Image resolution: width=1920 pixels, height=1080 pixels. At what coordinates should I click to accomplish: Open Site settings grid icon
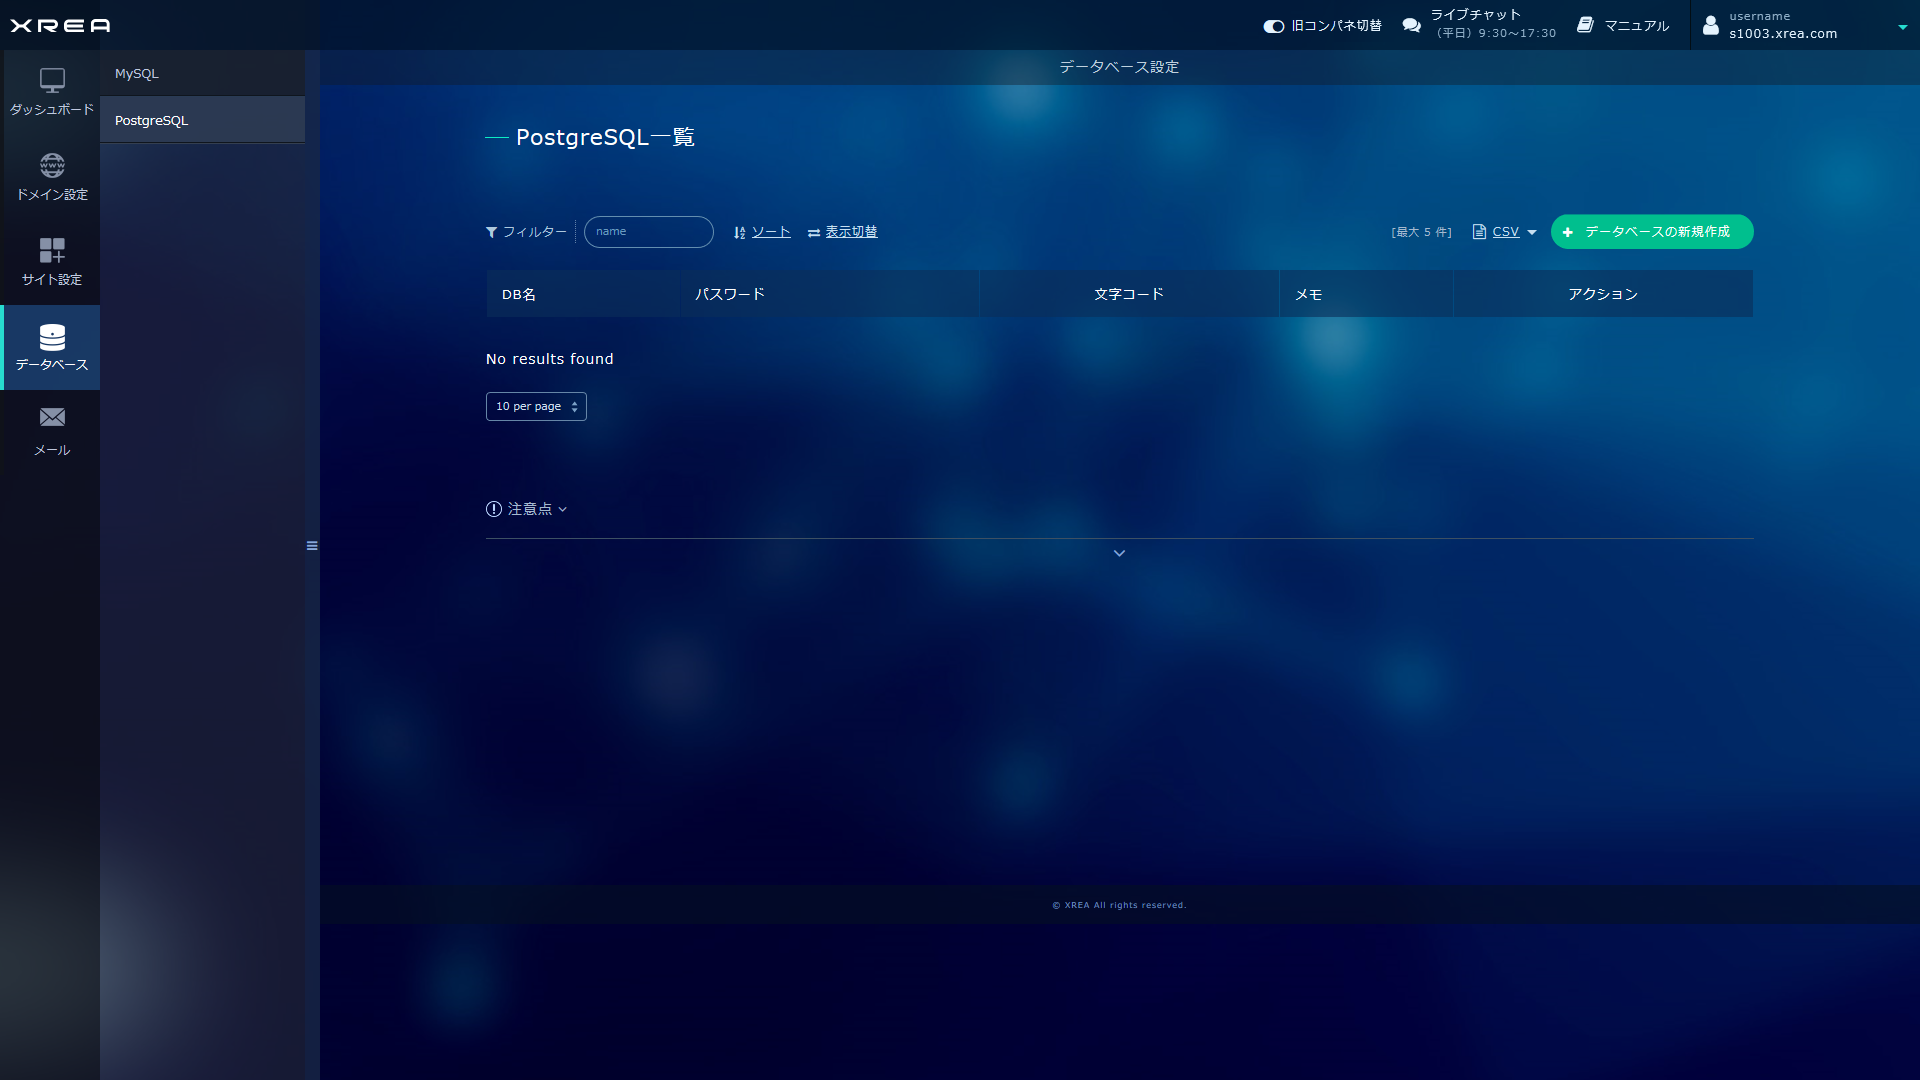coord(52,250)
